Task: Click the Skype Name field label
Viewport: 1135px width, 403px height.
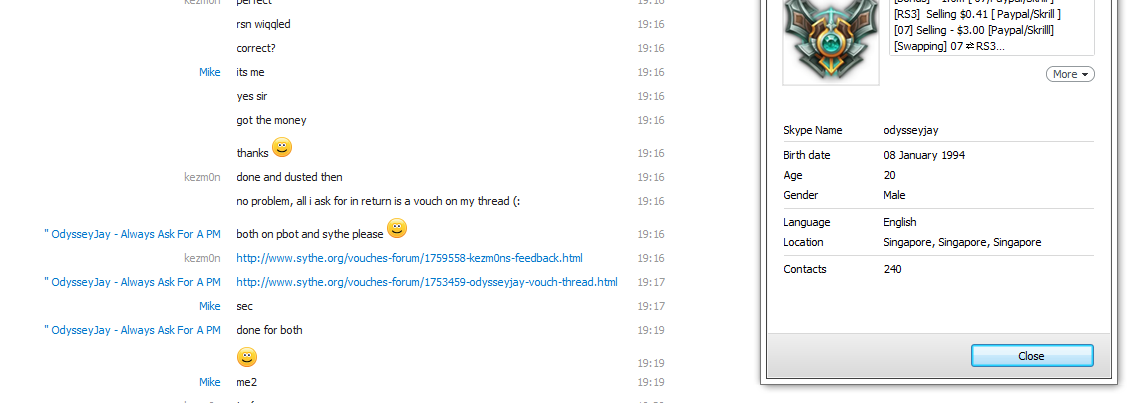Action: pos(813,131)
